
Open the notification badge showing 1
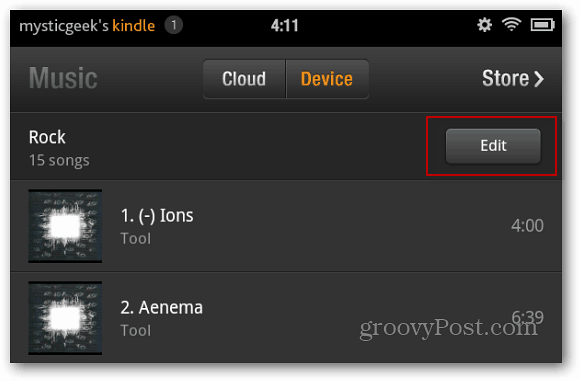(173, 25)
